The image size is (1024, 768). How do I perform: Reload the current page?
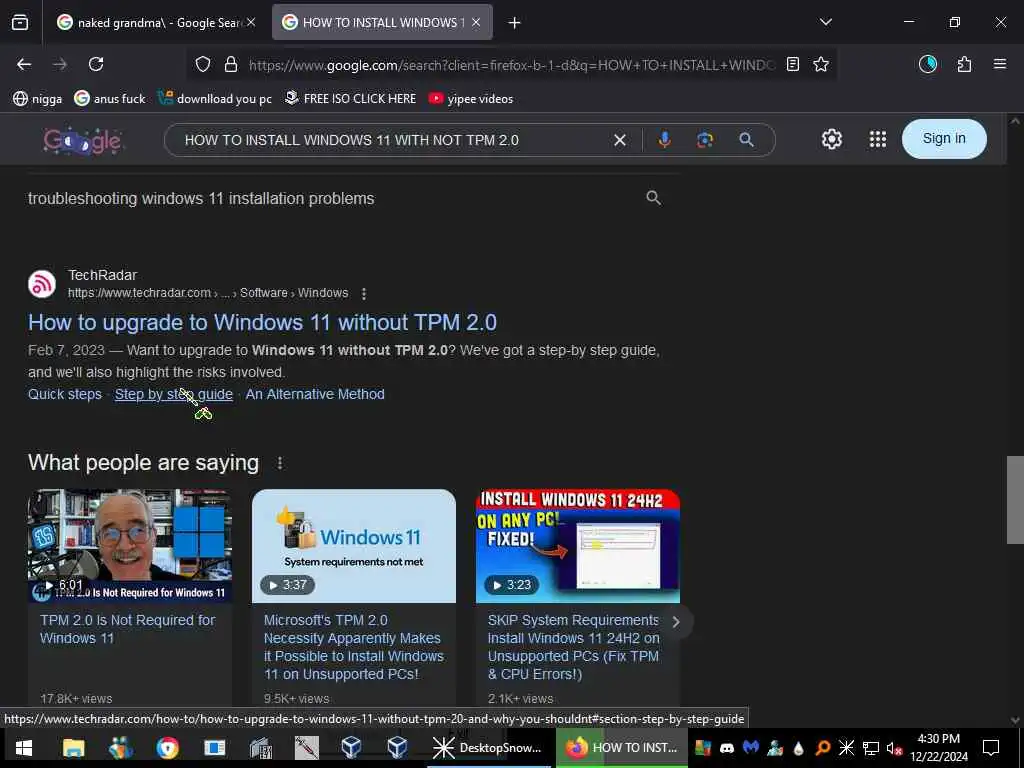pyautogui.click(x=96, y=64)
